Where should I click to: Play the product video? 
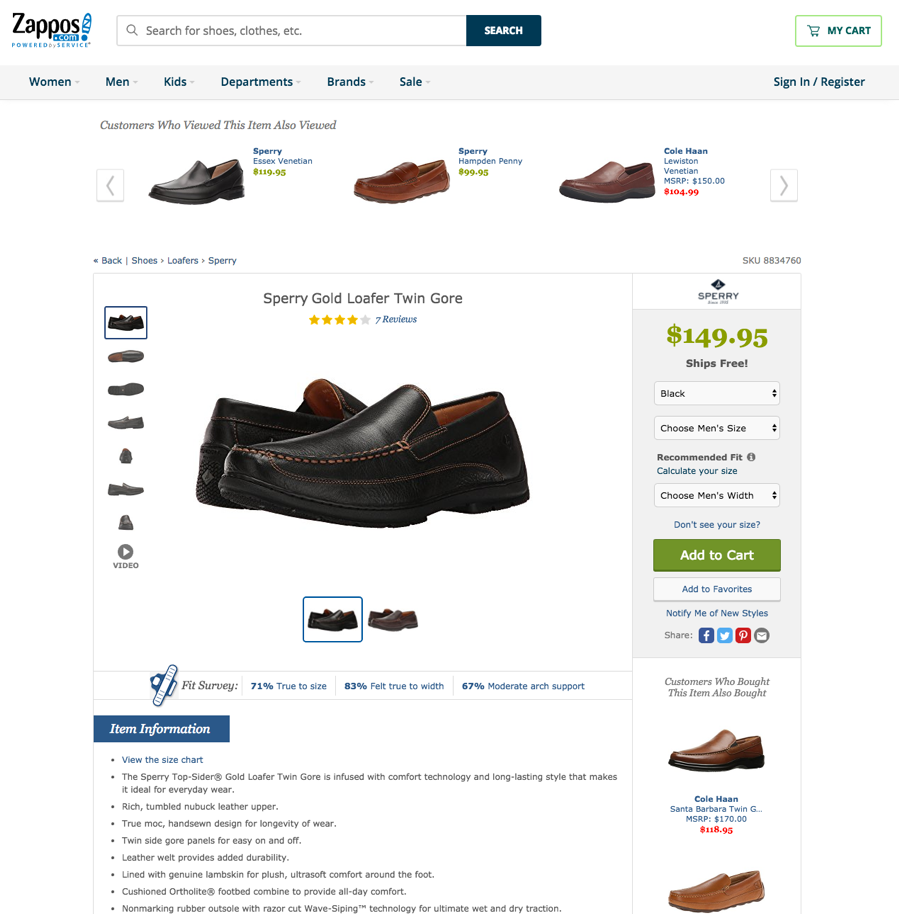point(125,556)
